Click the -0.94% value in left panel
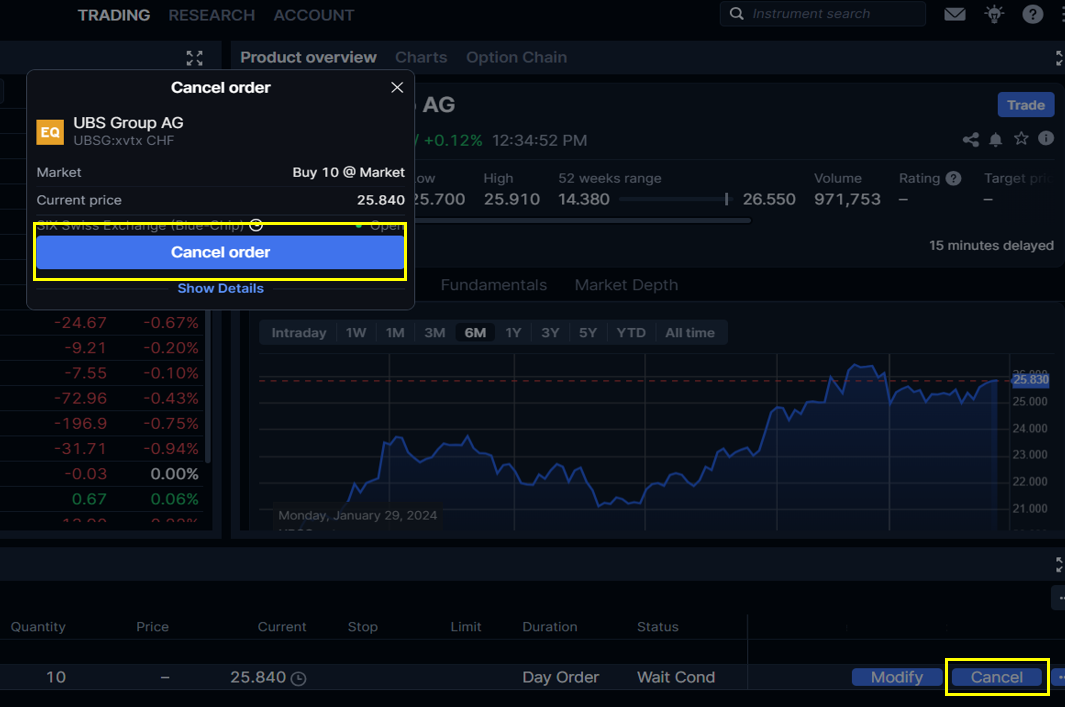 170,449
